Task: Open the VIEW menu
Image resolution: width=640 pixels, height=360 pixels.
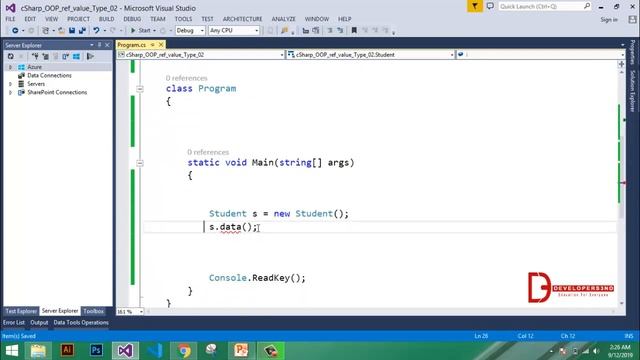Action: (x=51, y=19)
